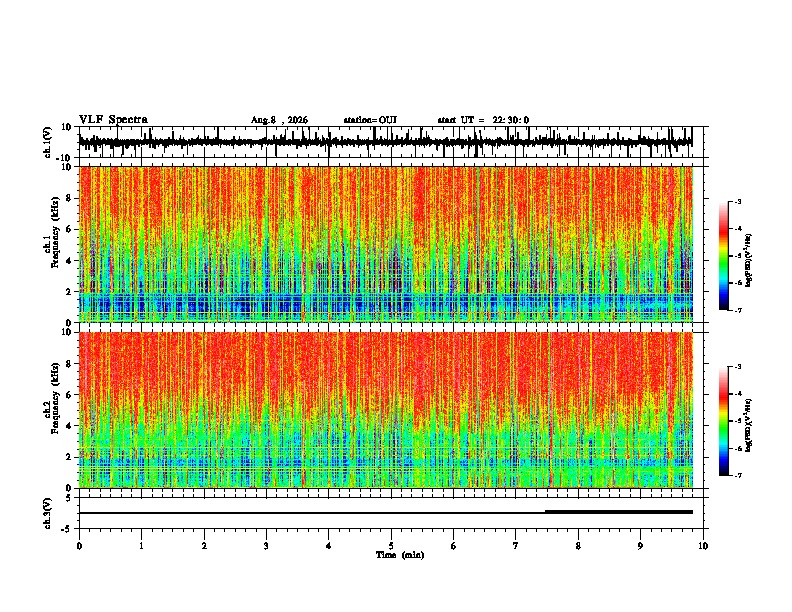Click the ch.2 spectrogram color bar

click(724, 421)
